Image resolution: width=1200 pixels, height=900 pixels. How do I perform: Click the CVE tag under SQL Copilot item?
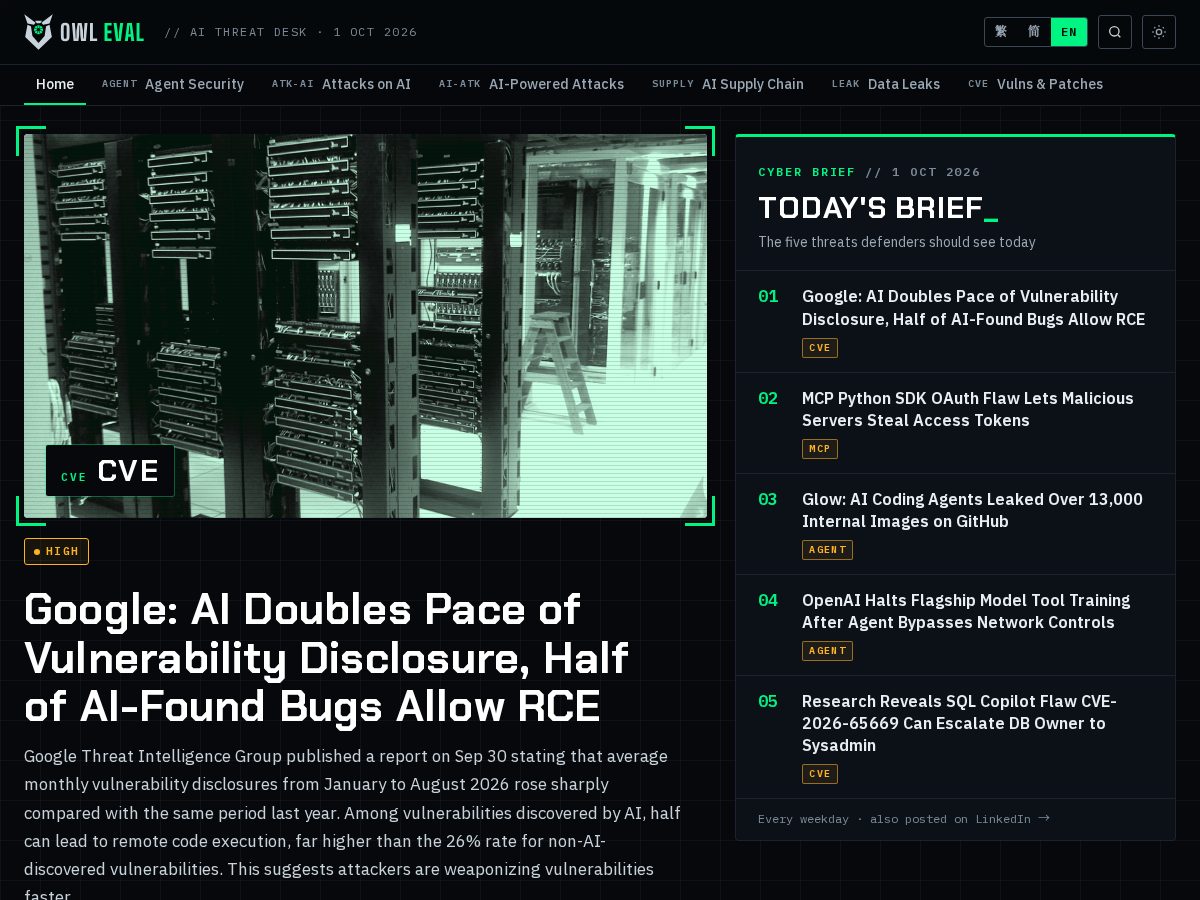click(820, 774)
